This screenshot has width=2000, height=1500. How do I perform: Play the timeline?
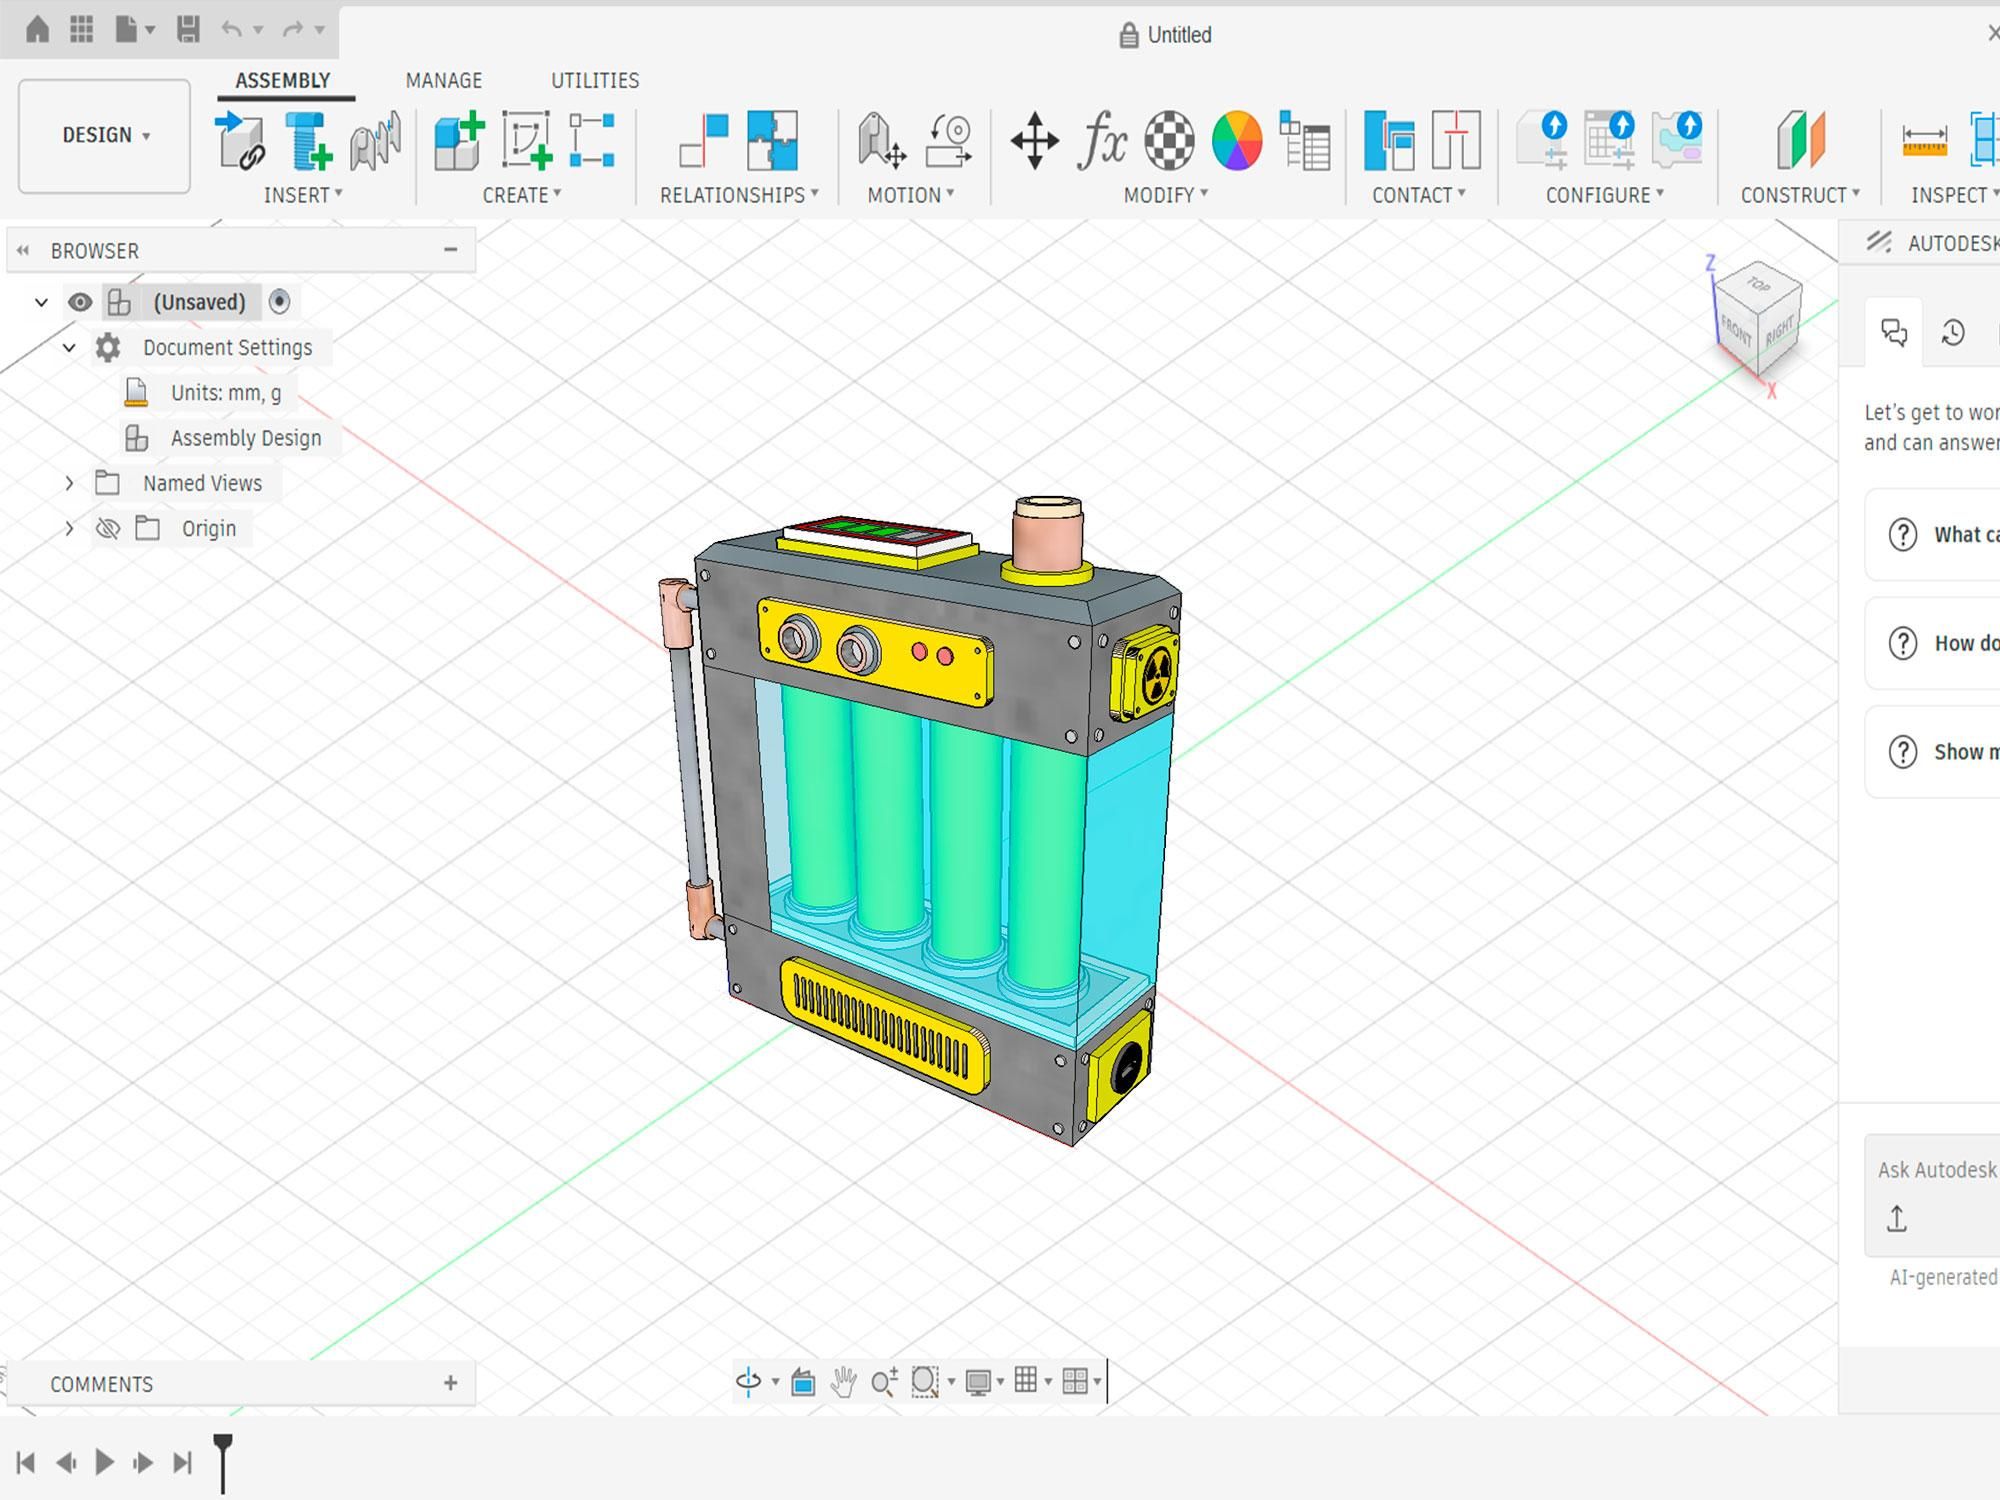click(x=104, y=1462)
